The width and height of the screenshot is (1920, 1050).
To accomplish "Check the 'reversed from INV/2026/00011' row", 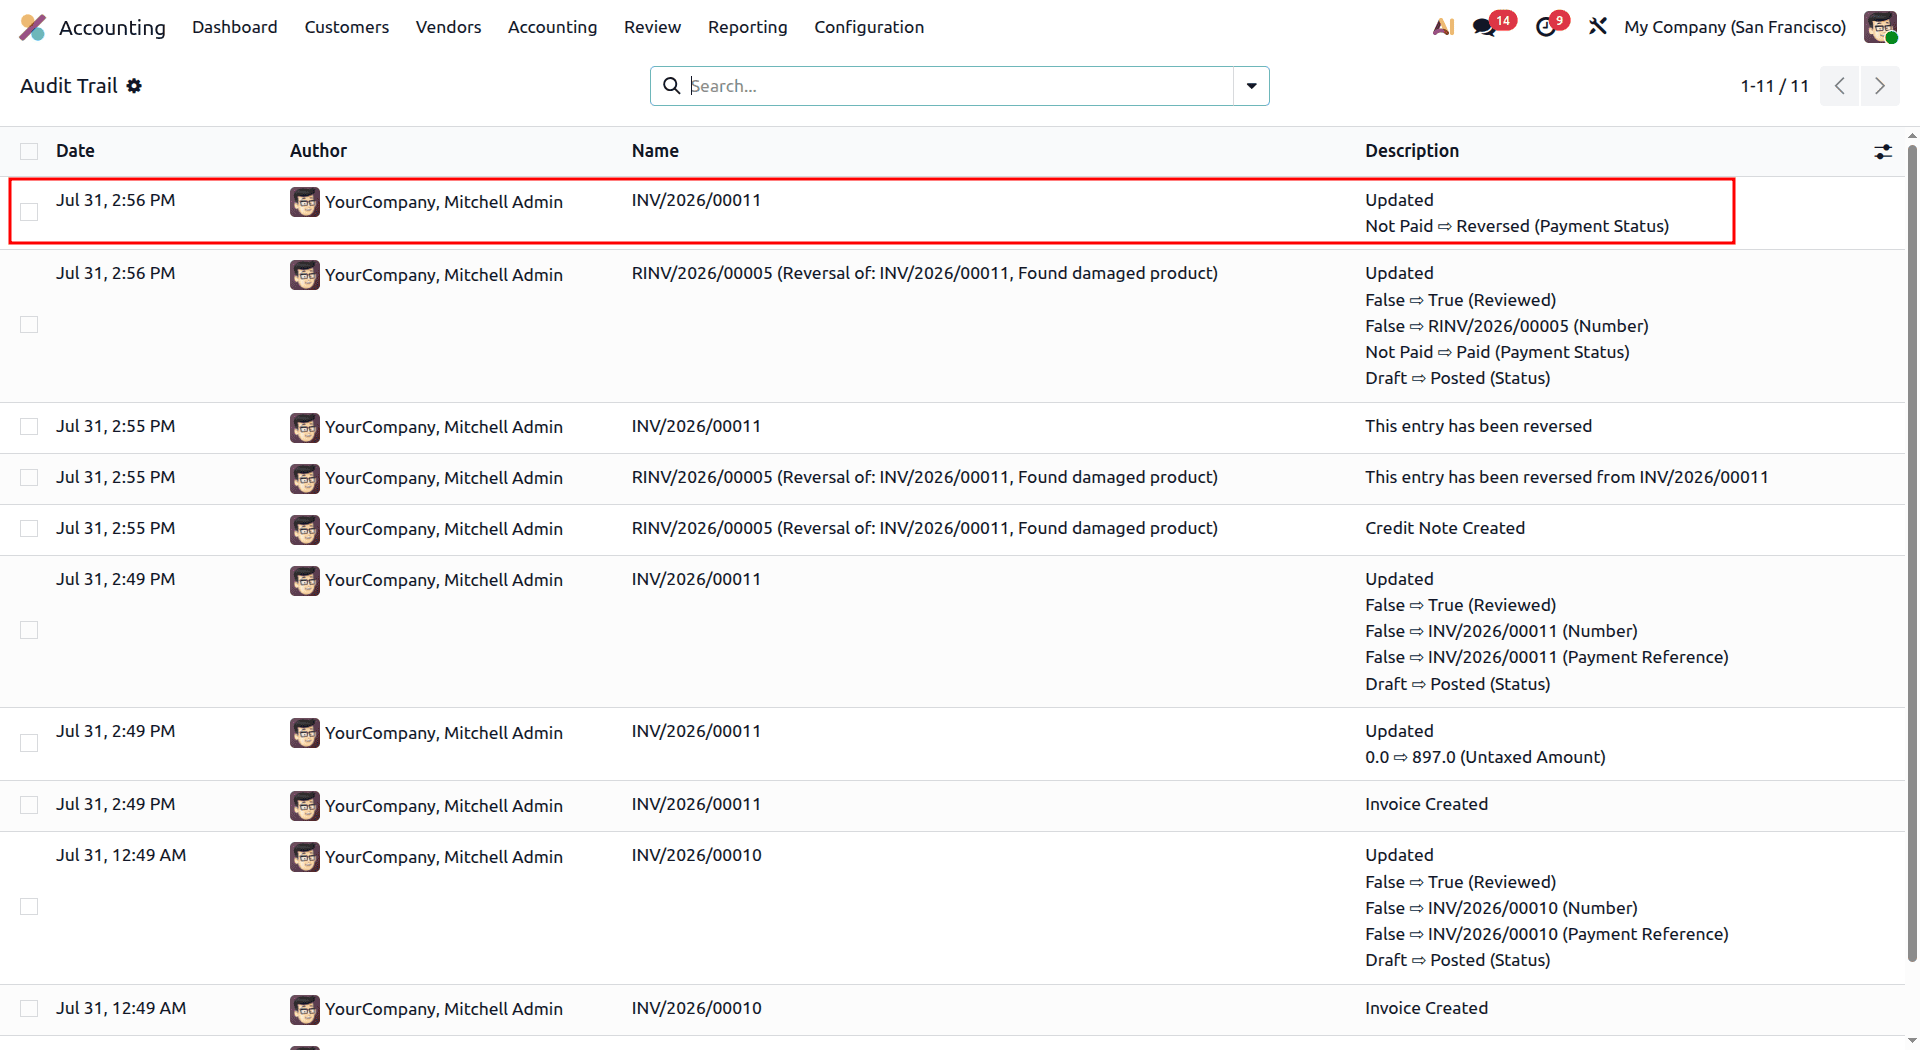I will pyautogui.click(x=29, y=478).
